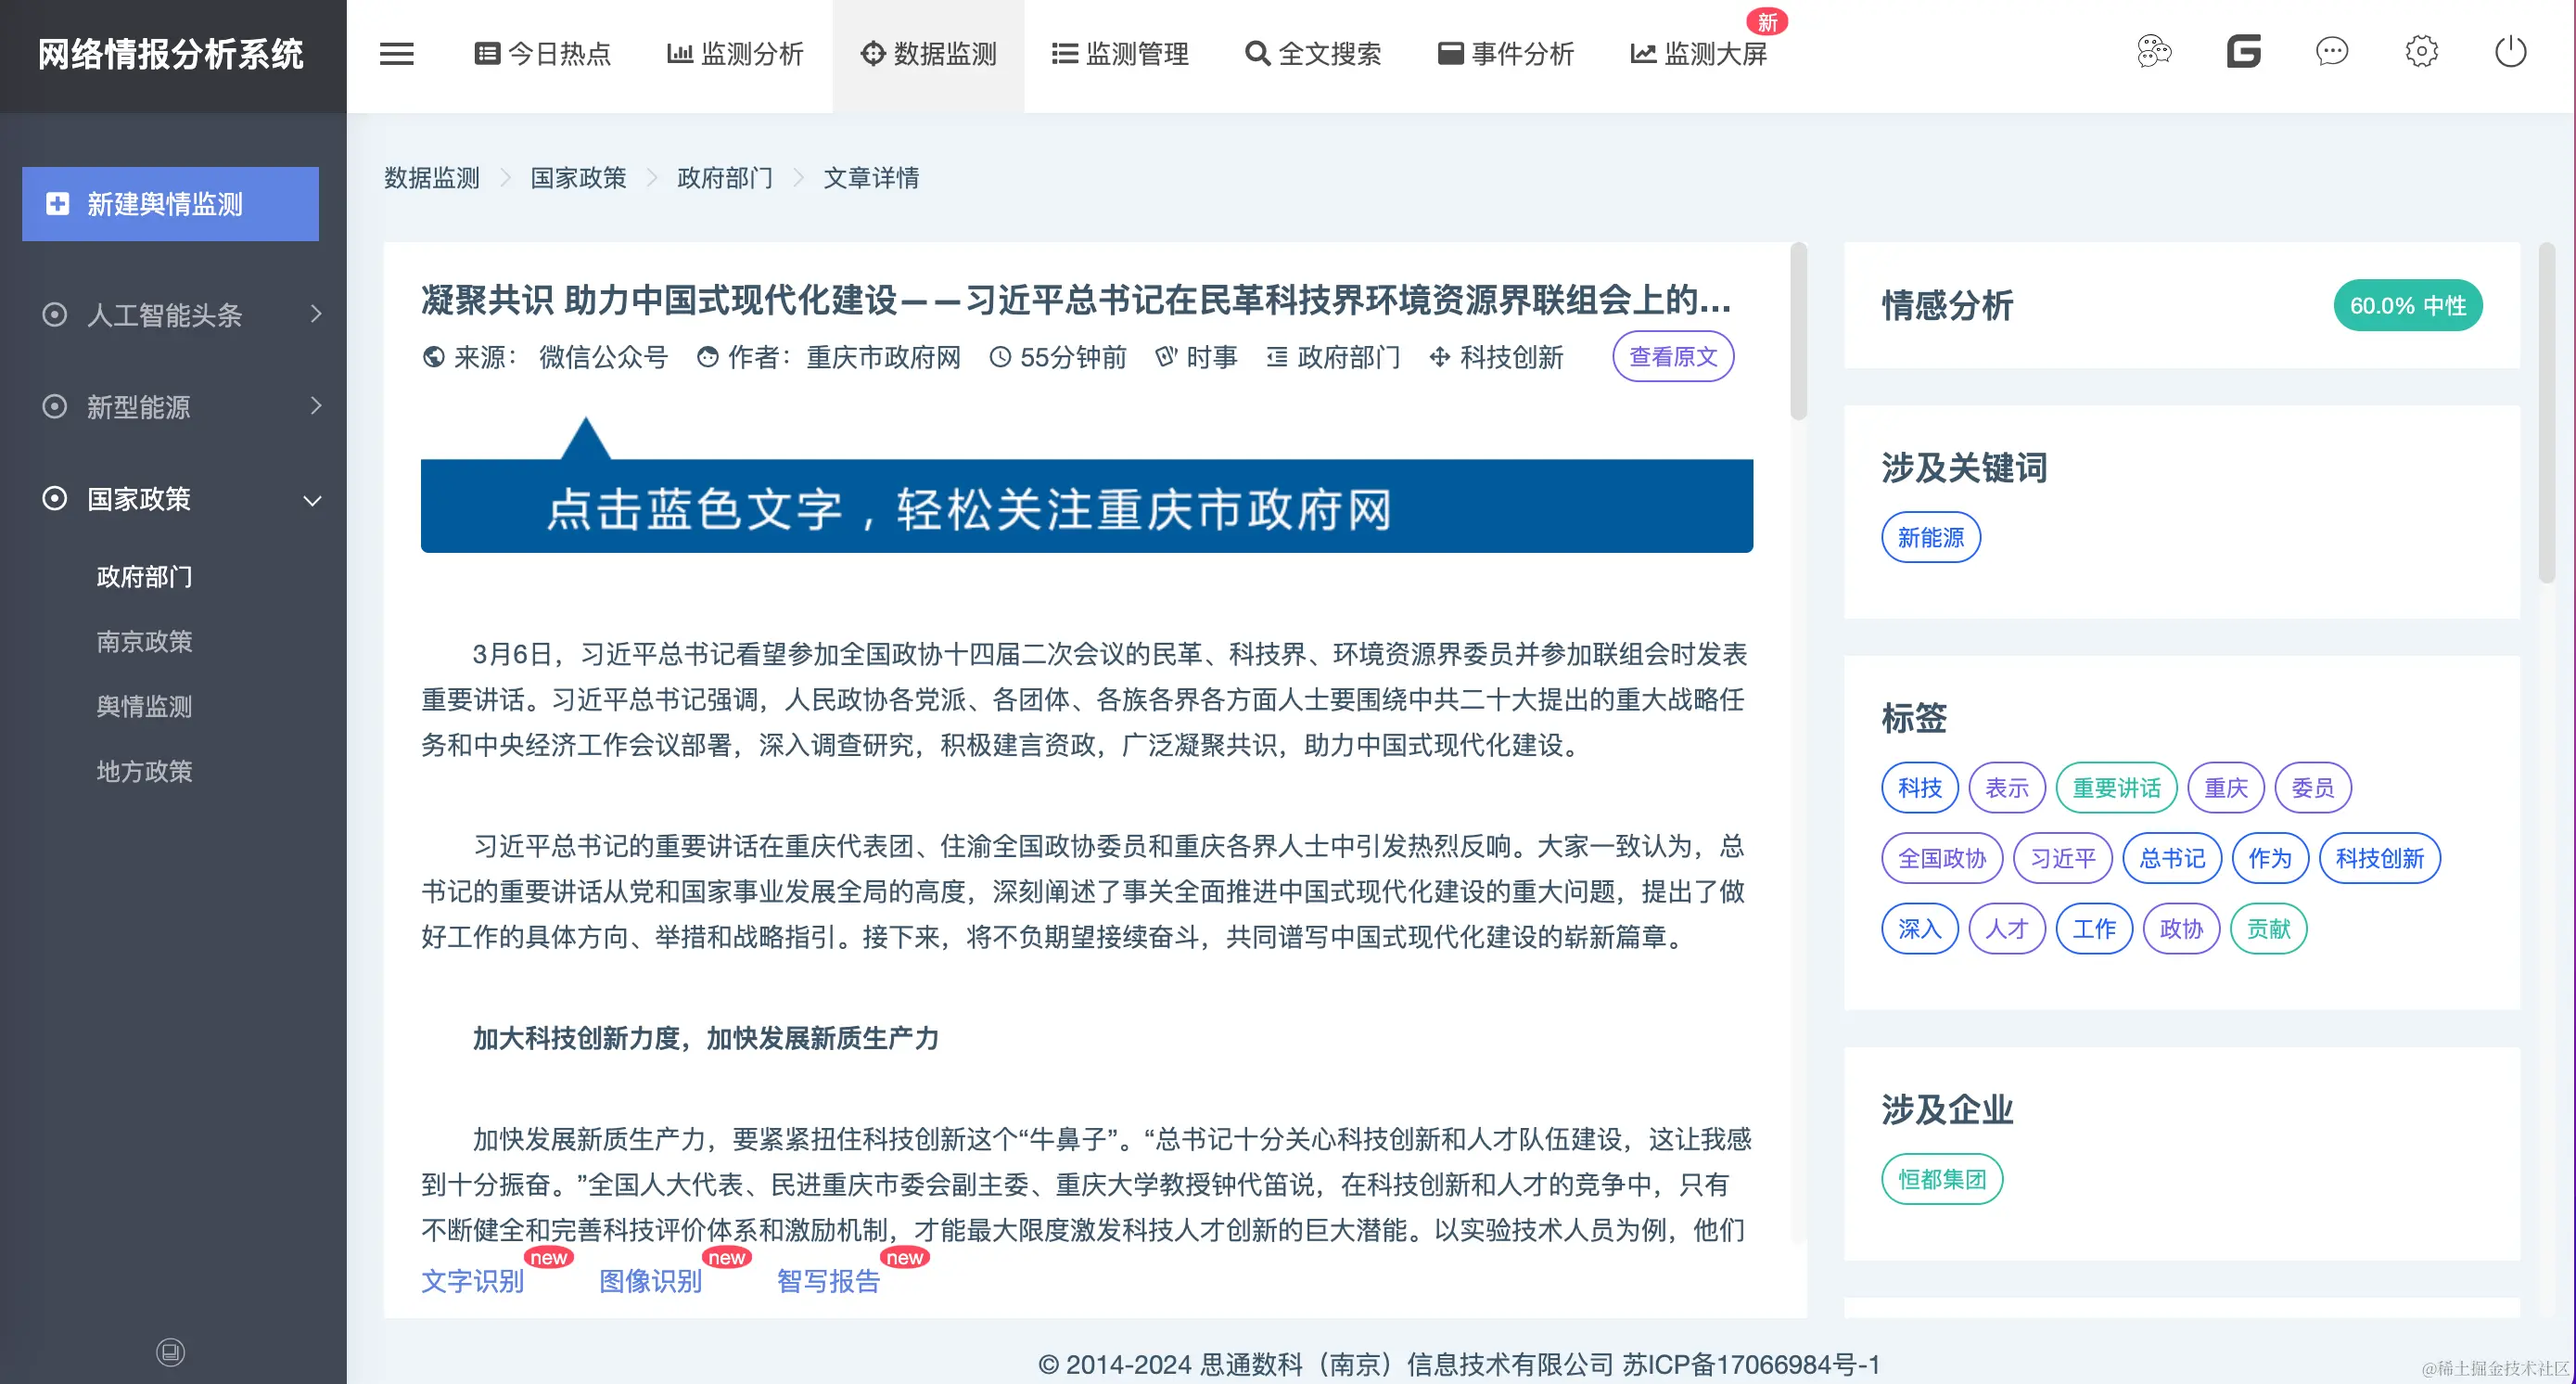Open the chat message bubble icon

2331,51
